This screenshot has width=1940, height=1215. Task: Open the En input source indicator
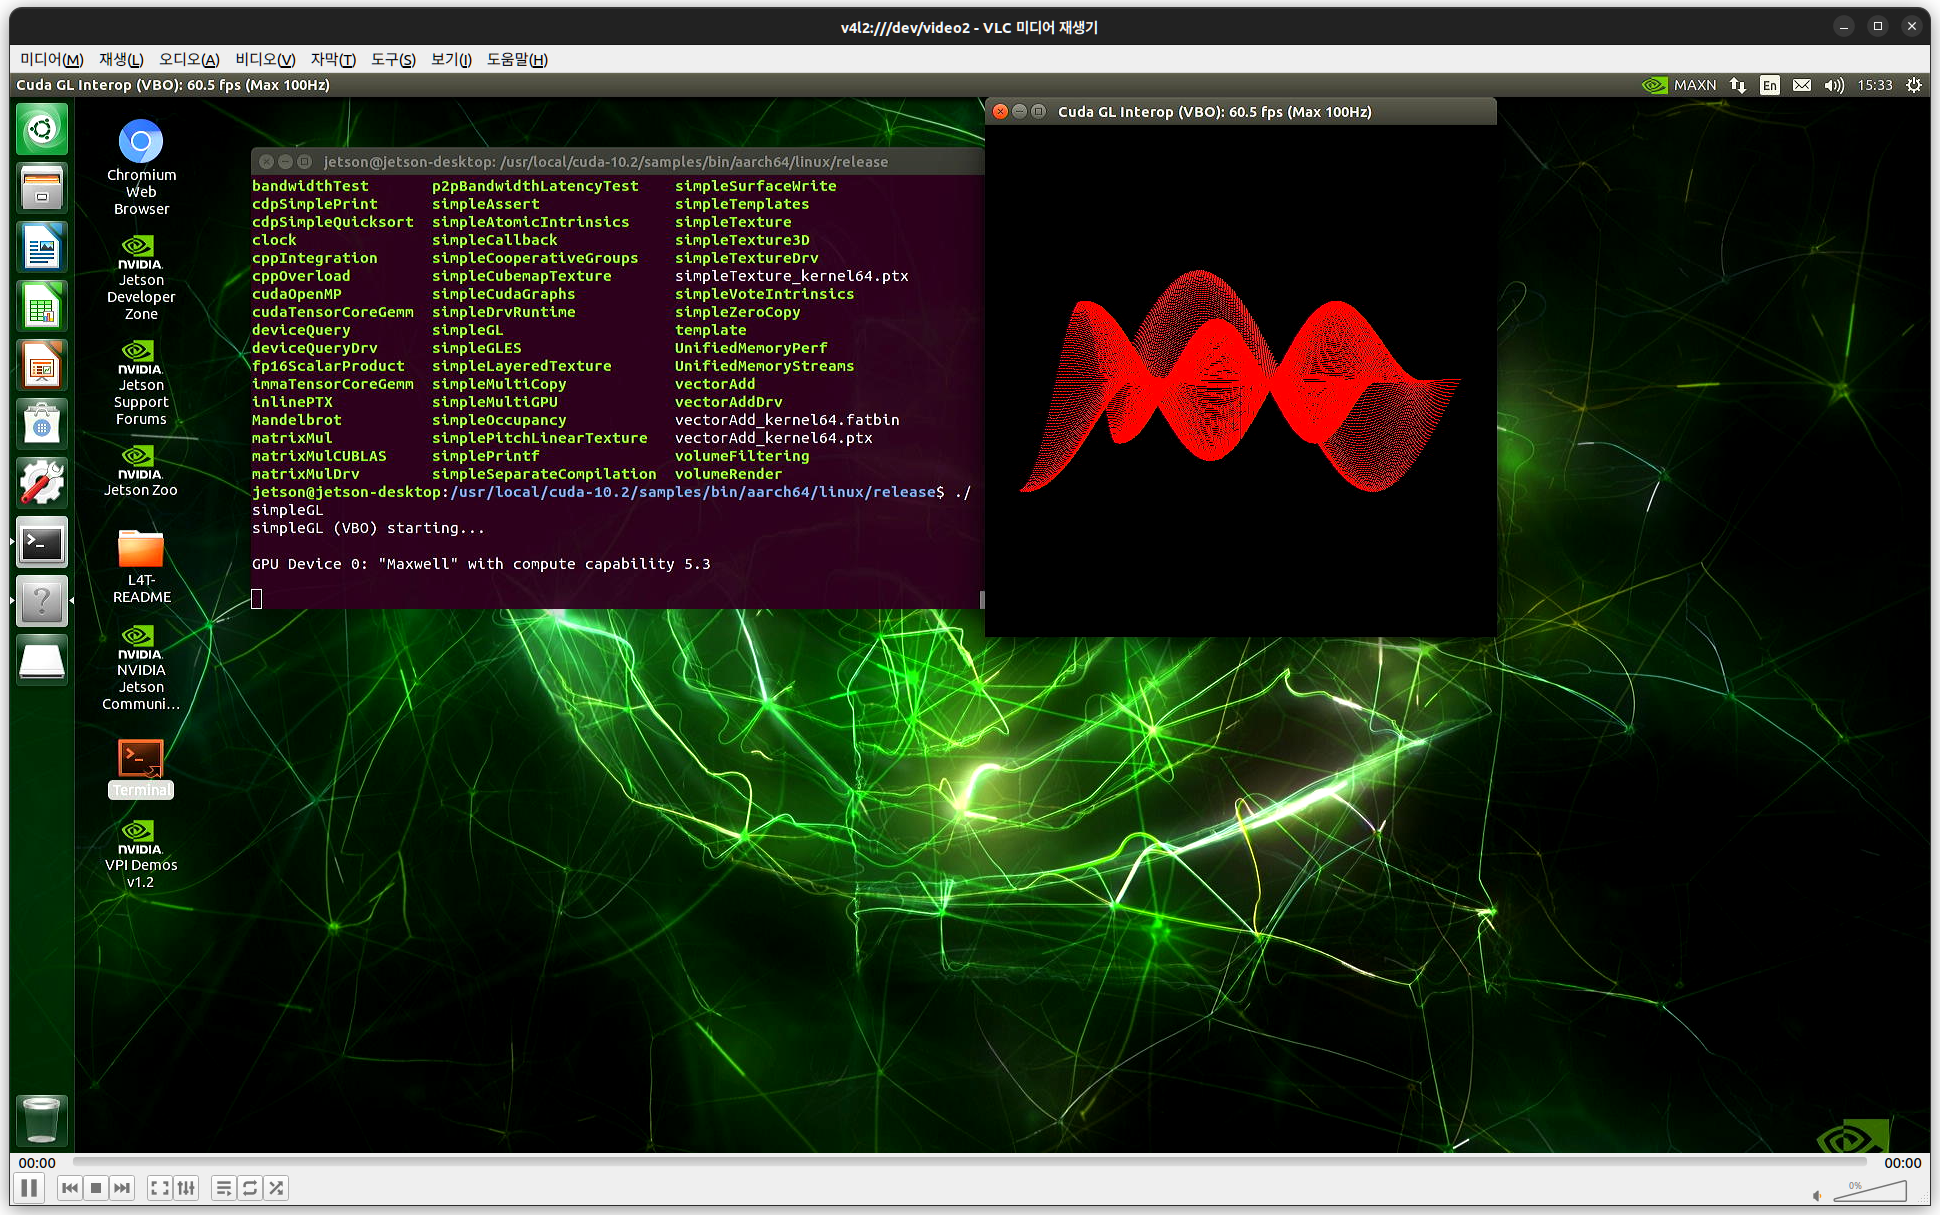tap(1770, 85)
